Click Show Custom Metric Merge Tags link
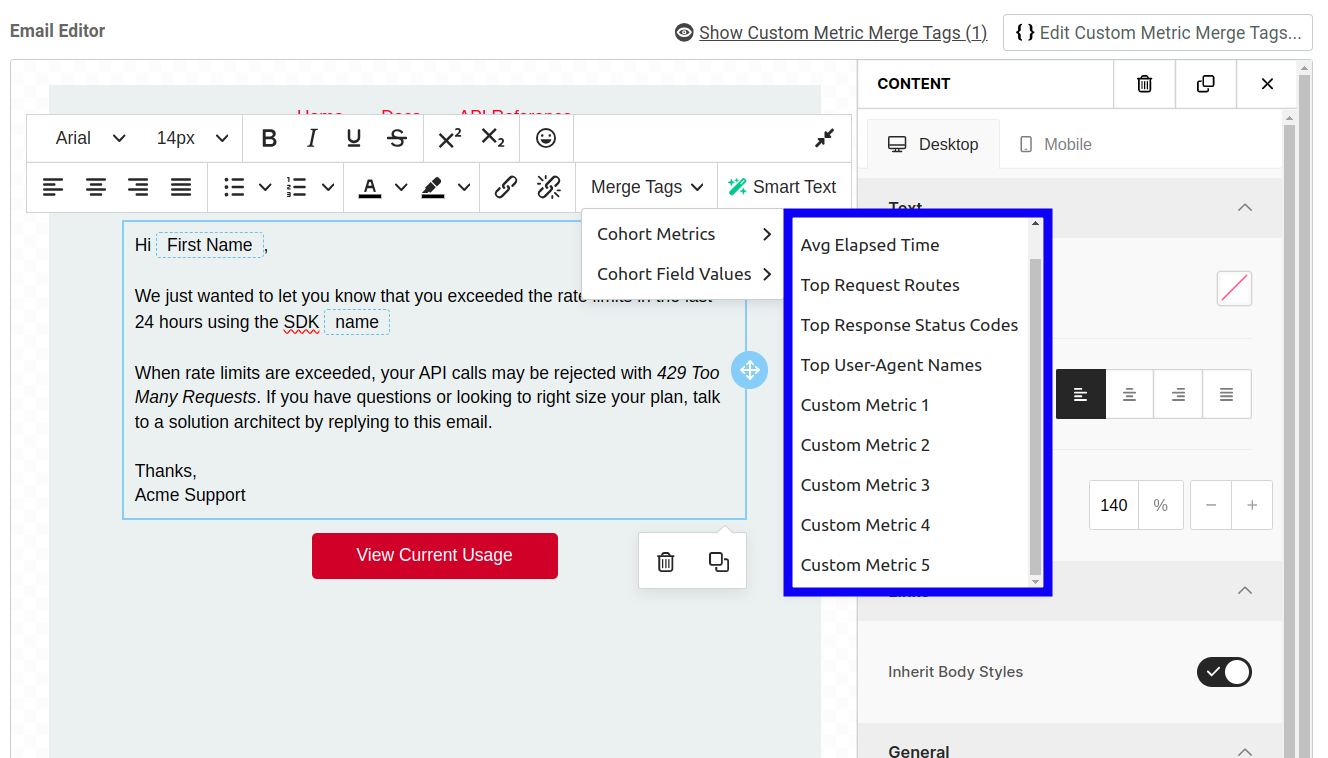1328x758 pixels. pos(843,32)
